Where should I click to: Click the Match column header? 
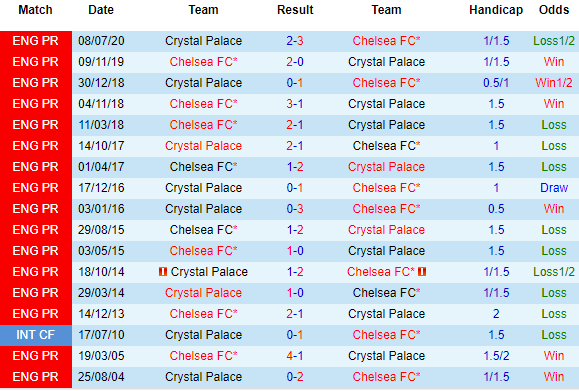pos(35,10)
